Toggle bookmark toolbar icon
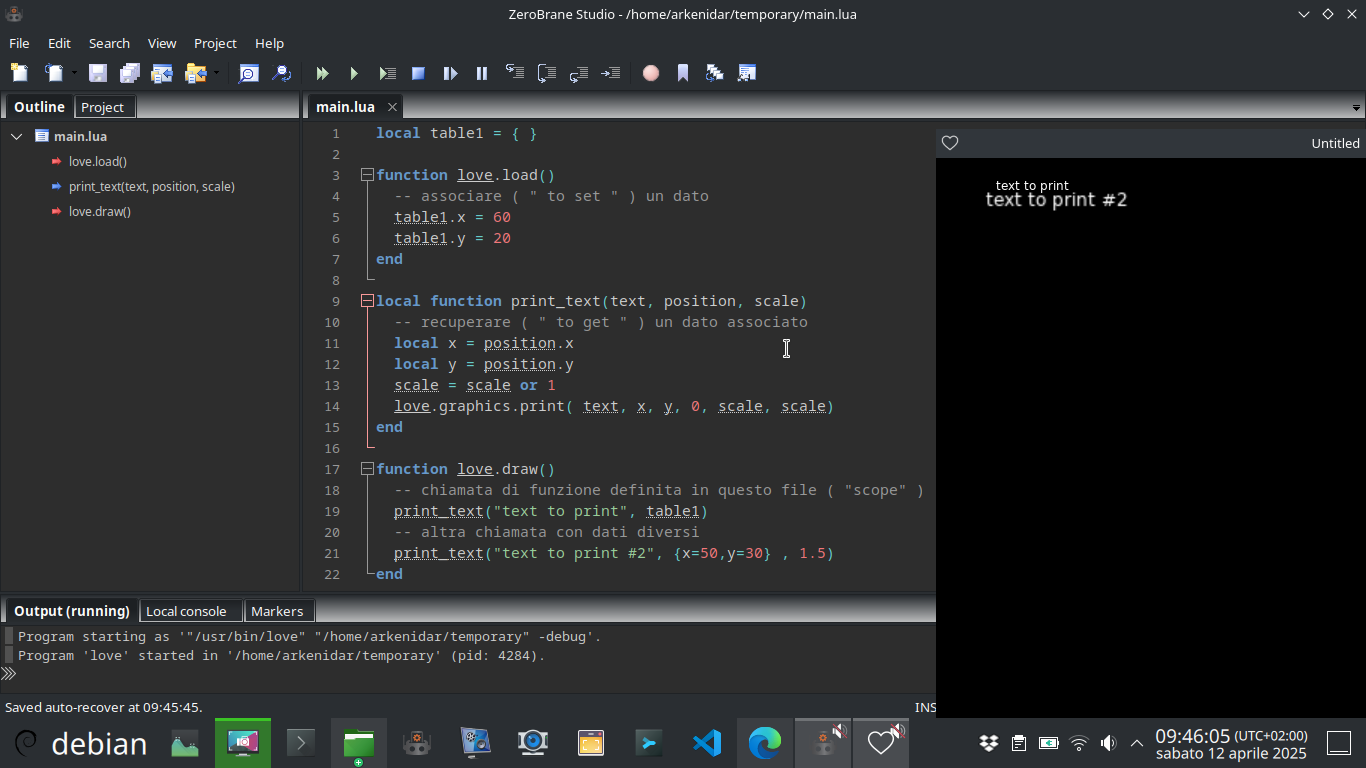 click(x=683, y=73)
